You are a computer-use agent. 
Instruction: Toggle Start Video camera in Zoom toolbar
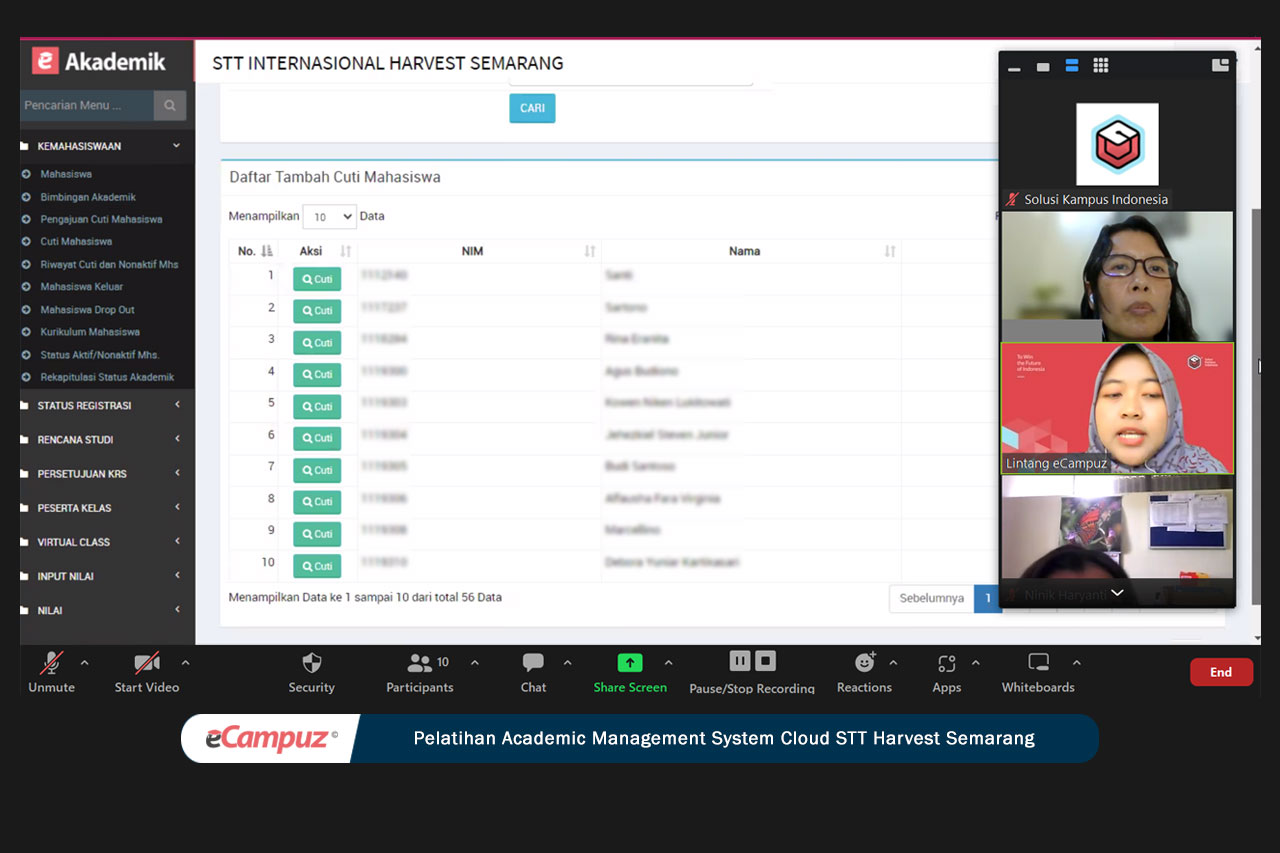(147, 663)
